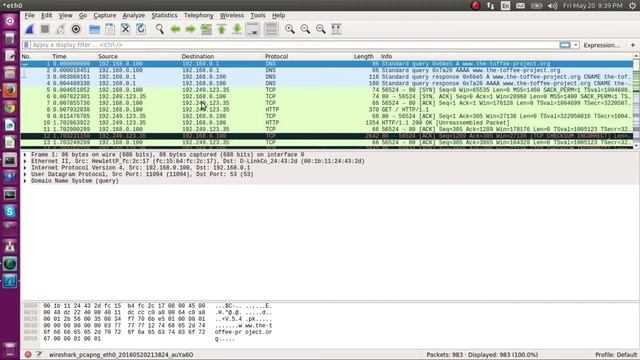Open the Expression builder

pyautogui.click(x=601, y=45)
